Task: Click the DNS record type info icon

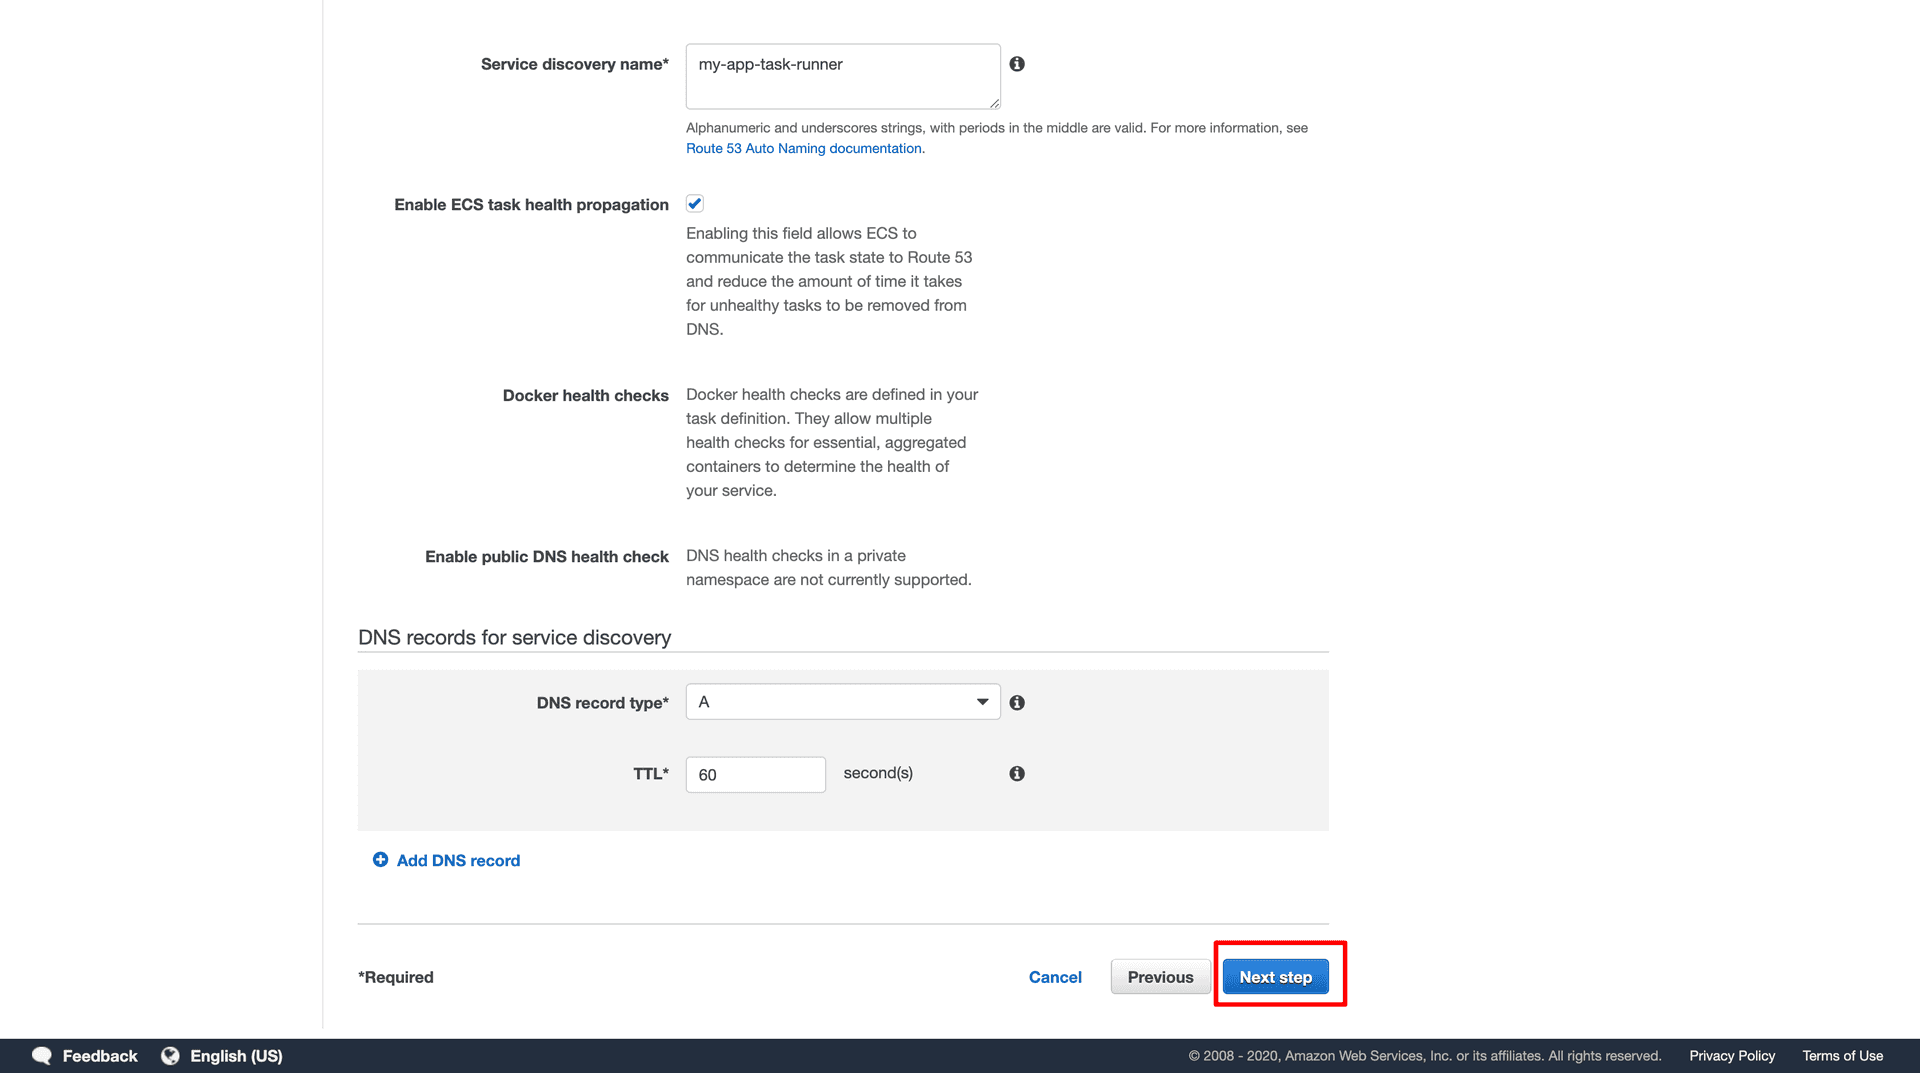Action: 1017,703
